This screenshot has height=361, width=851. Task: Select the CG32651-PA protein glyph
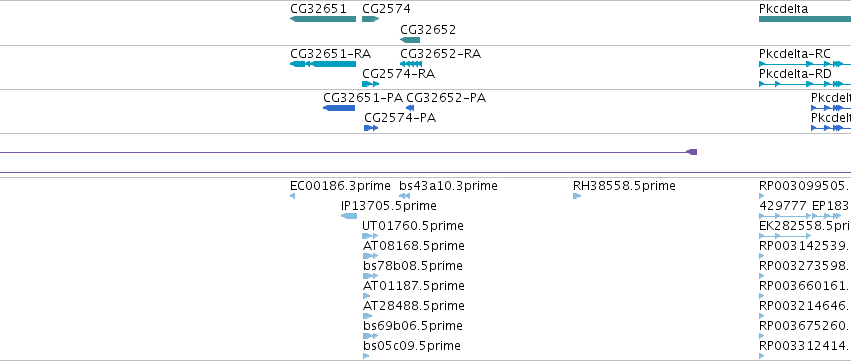[x=339, y=108]
